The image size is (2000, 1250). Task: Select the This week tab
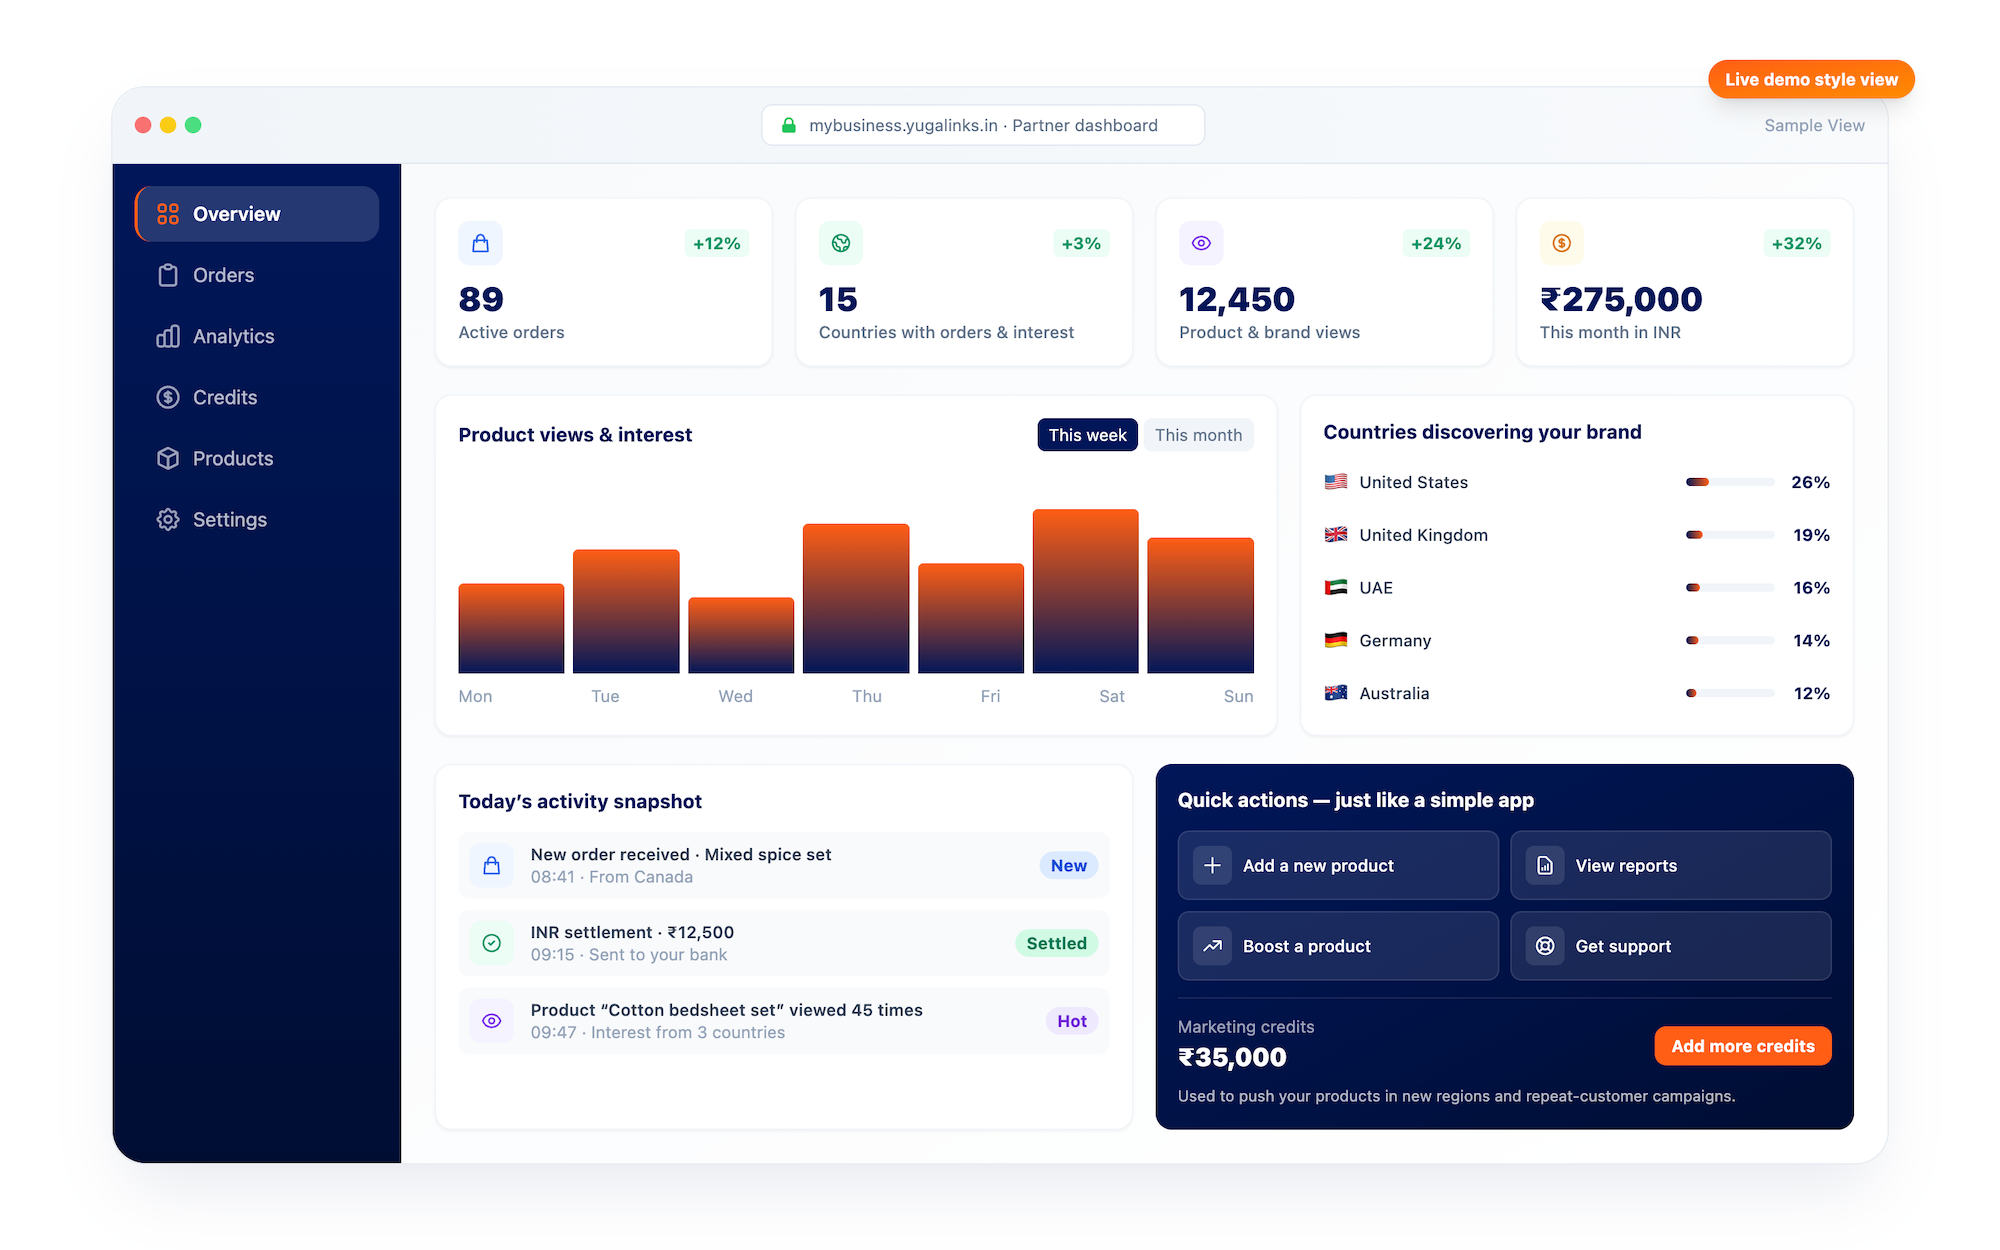(1087, 434)
